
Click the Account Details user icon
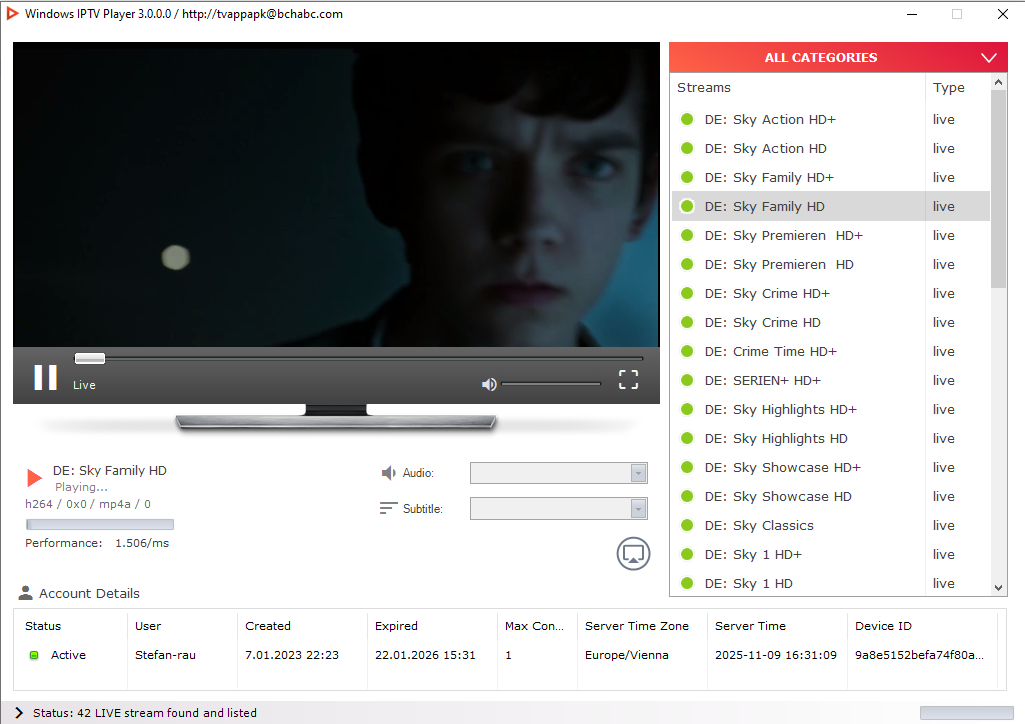coord(26,593)
